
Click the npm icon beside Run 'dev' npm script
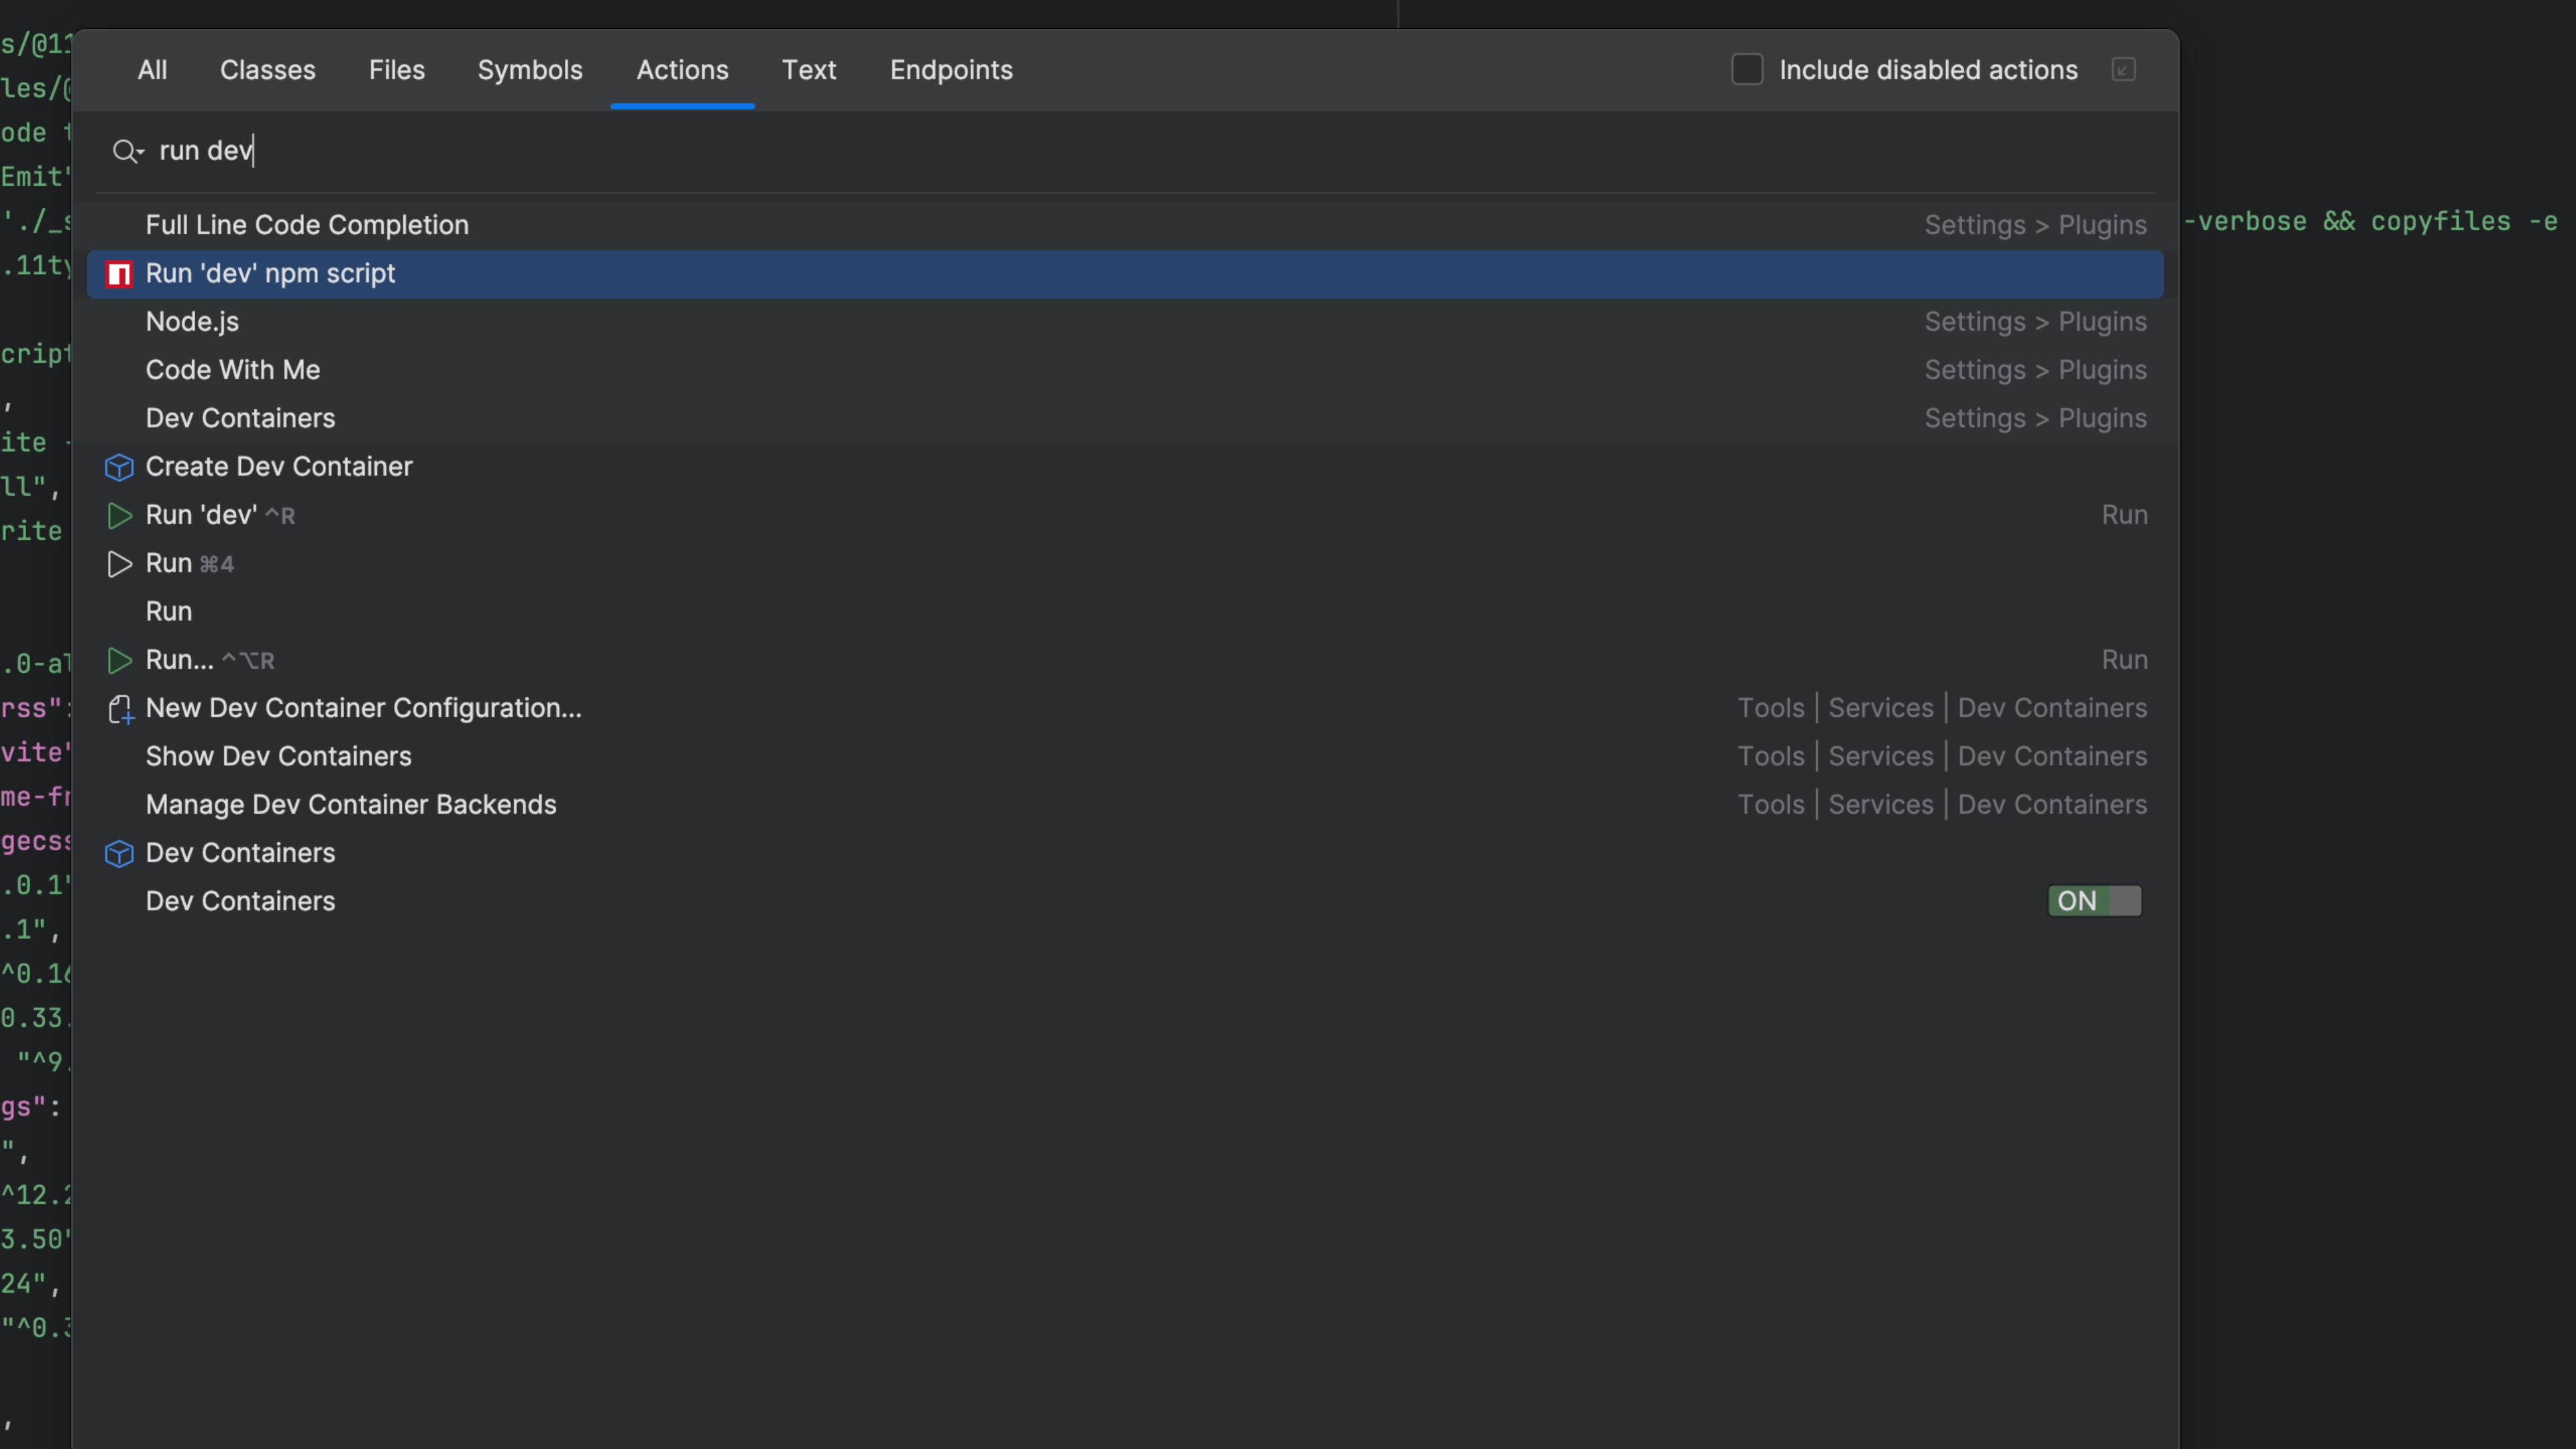click(x=119, y=274)
